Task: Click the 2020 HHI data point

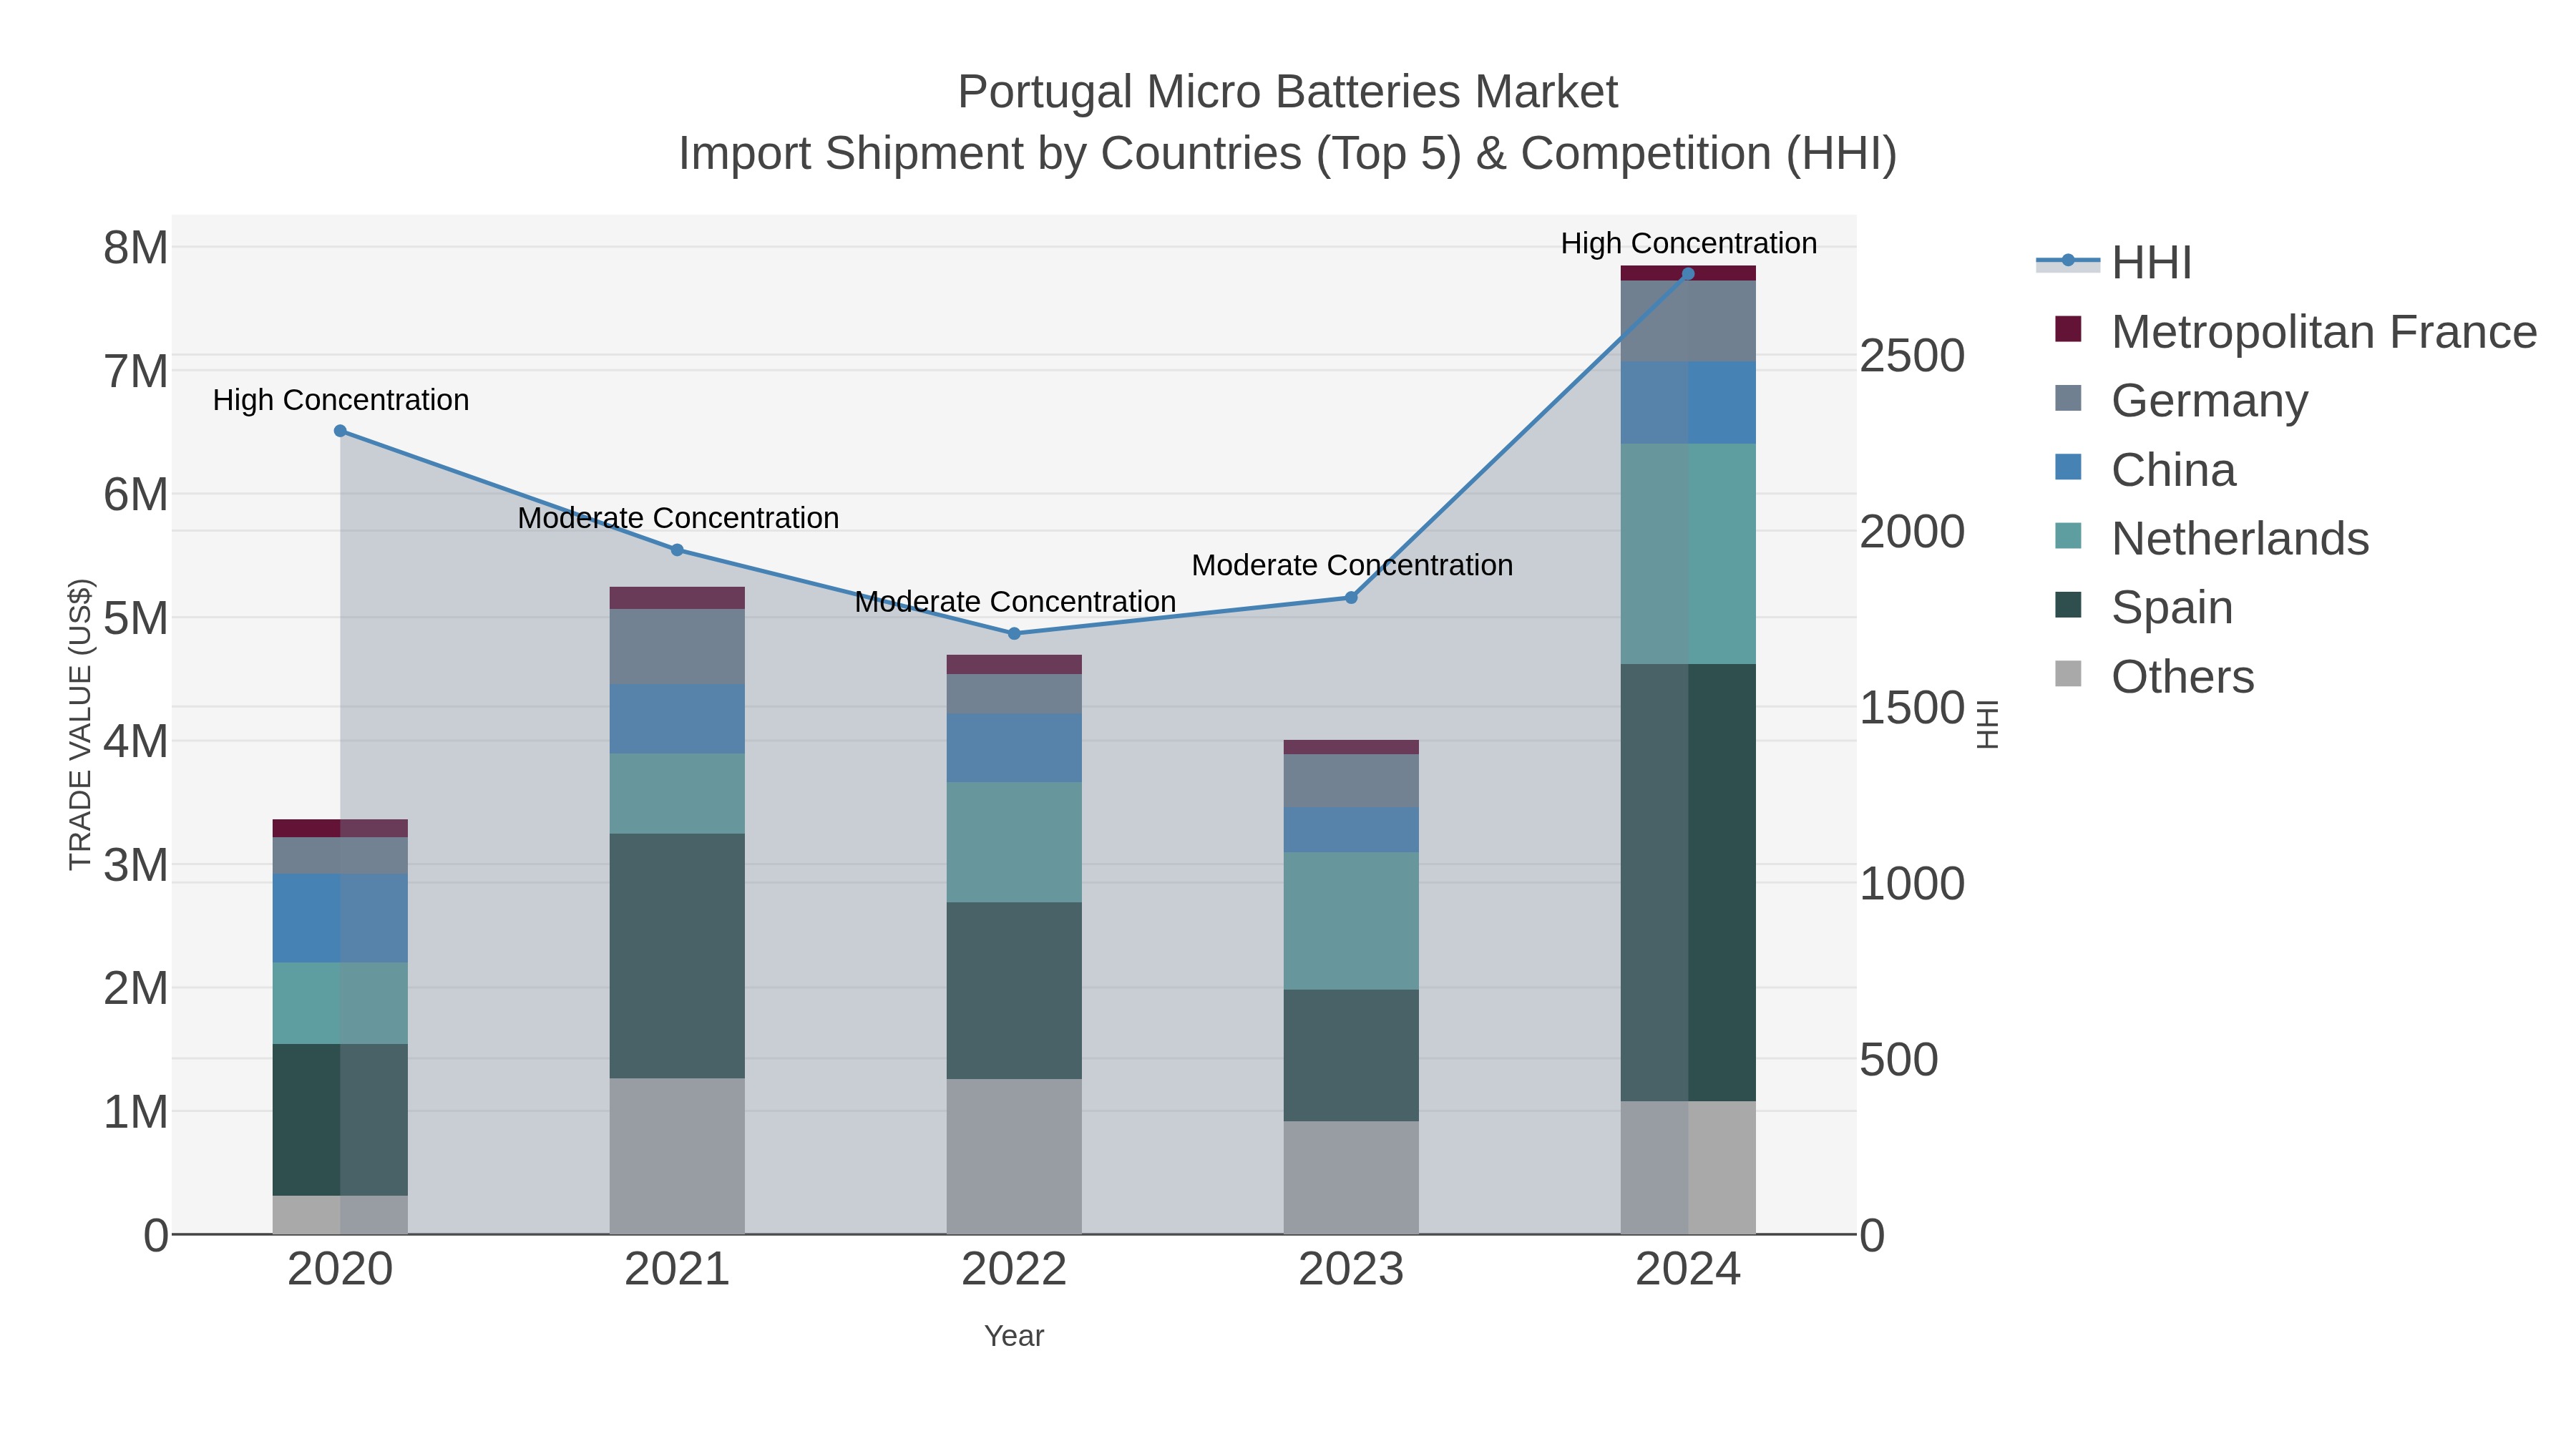Action: (x=340, y=431)
